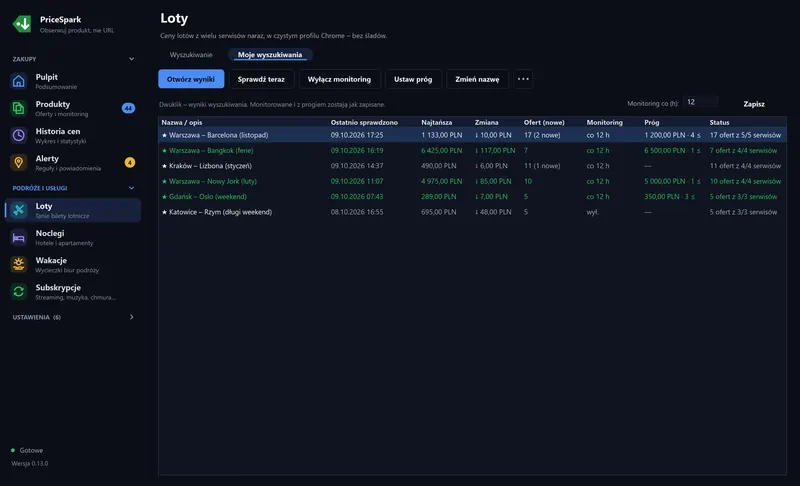Select Warszawa – Barcelona (listopad) row name
Viewport: 800px width, 486px height.
(x=218, y=135)
